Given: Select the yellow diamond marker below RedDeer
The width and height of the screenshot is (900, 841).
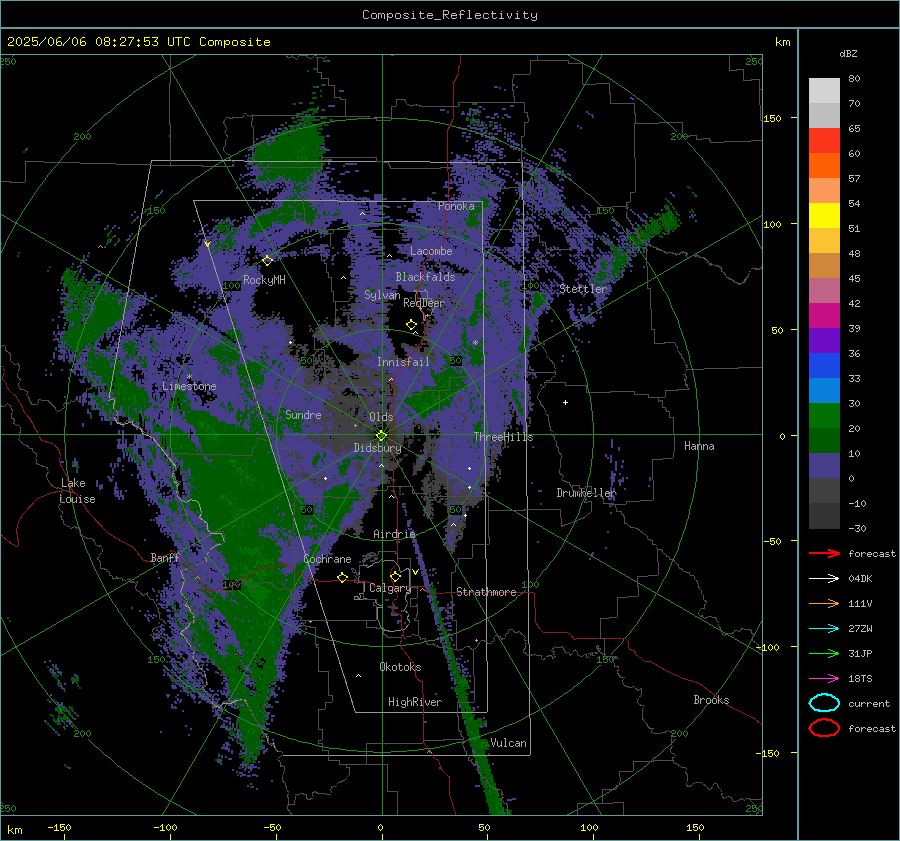Looking at the screenshot, I should pyautogui.click(x=411, y=325).
